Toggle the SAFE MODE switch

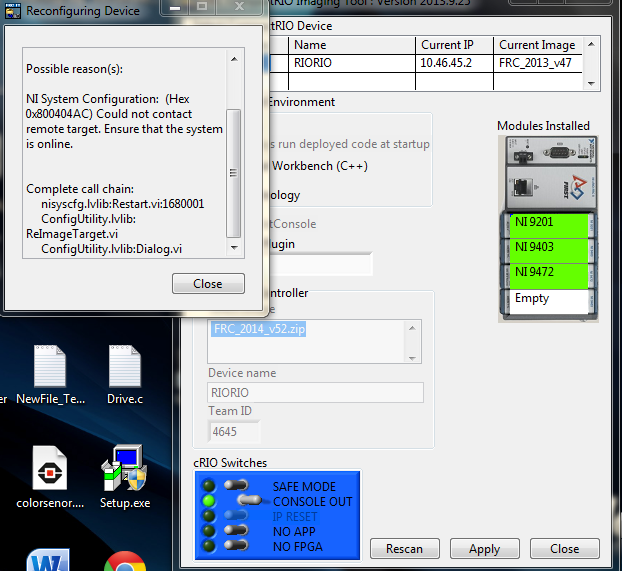pos(236,485)
